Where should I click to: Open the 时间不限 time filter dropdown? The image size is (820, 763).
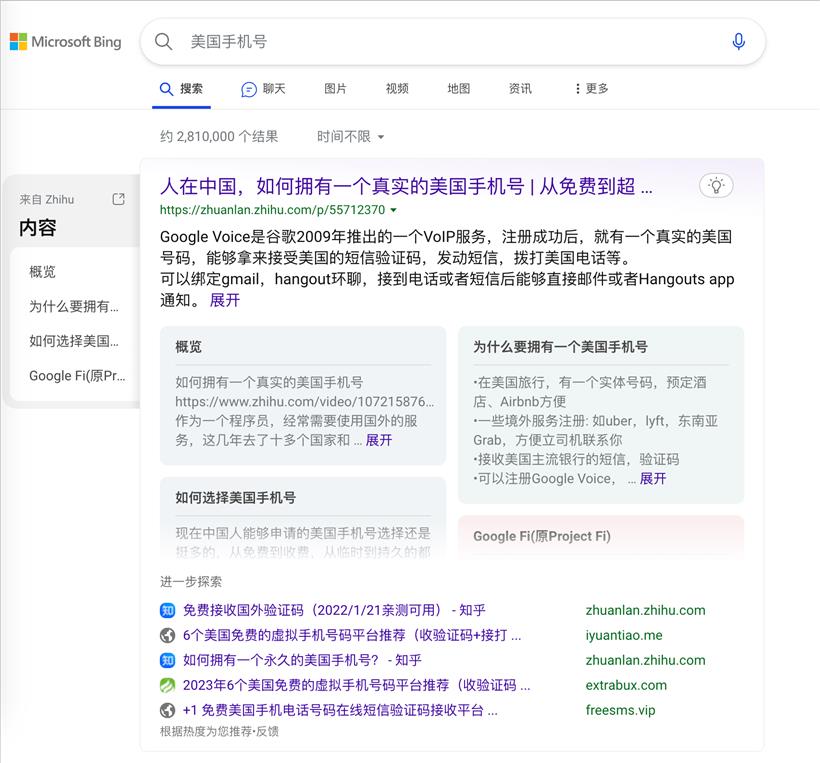click(350, 137)
